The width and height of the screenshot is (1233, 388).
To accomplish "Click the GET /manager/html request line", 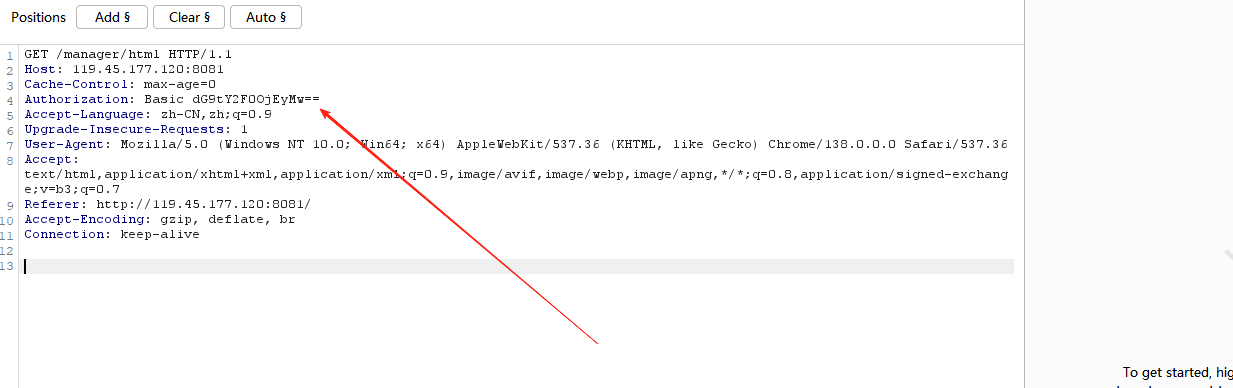I will [128, 54].
